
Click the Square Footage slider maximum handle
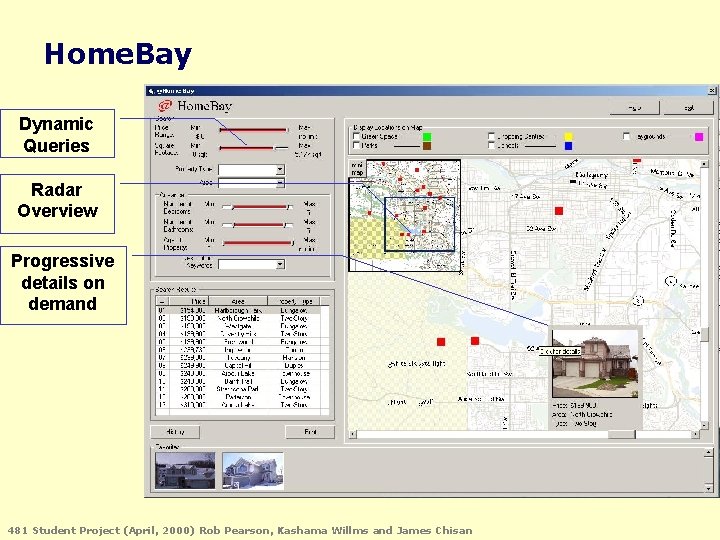[x=276, y=148]
